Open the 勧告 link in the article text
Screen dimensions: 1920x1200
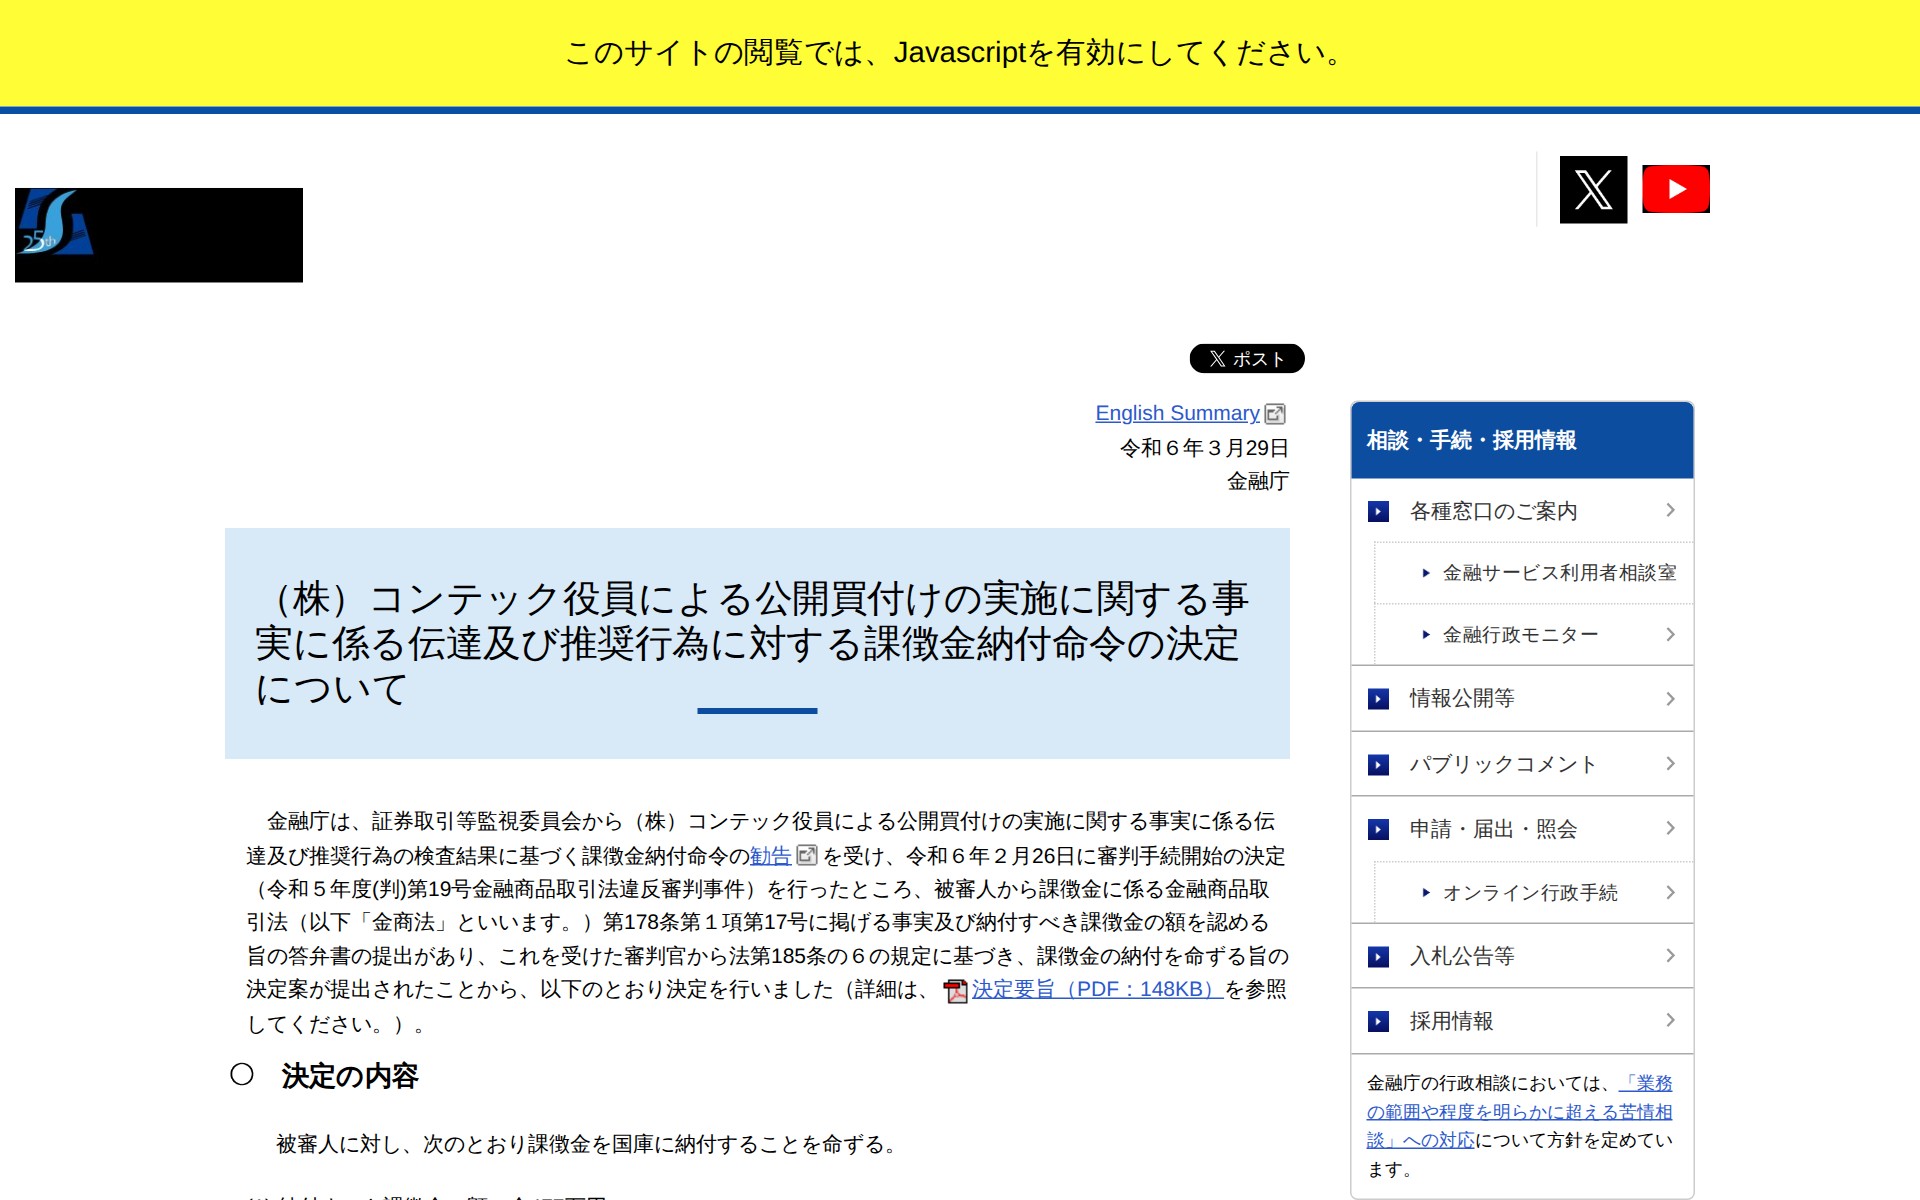768,856
